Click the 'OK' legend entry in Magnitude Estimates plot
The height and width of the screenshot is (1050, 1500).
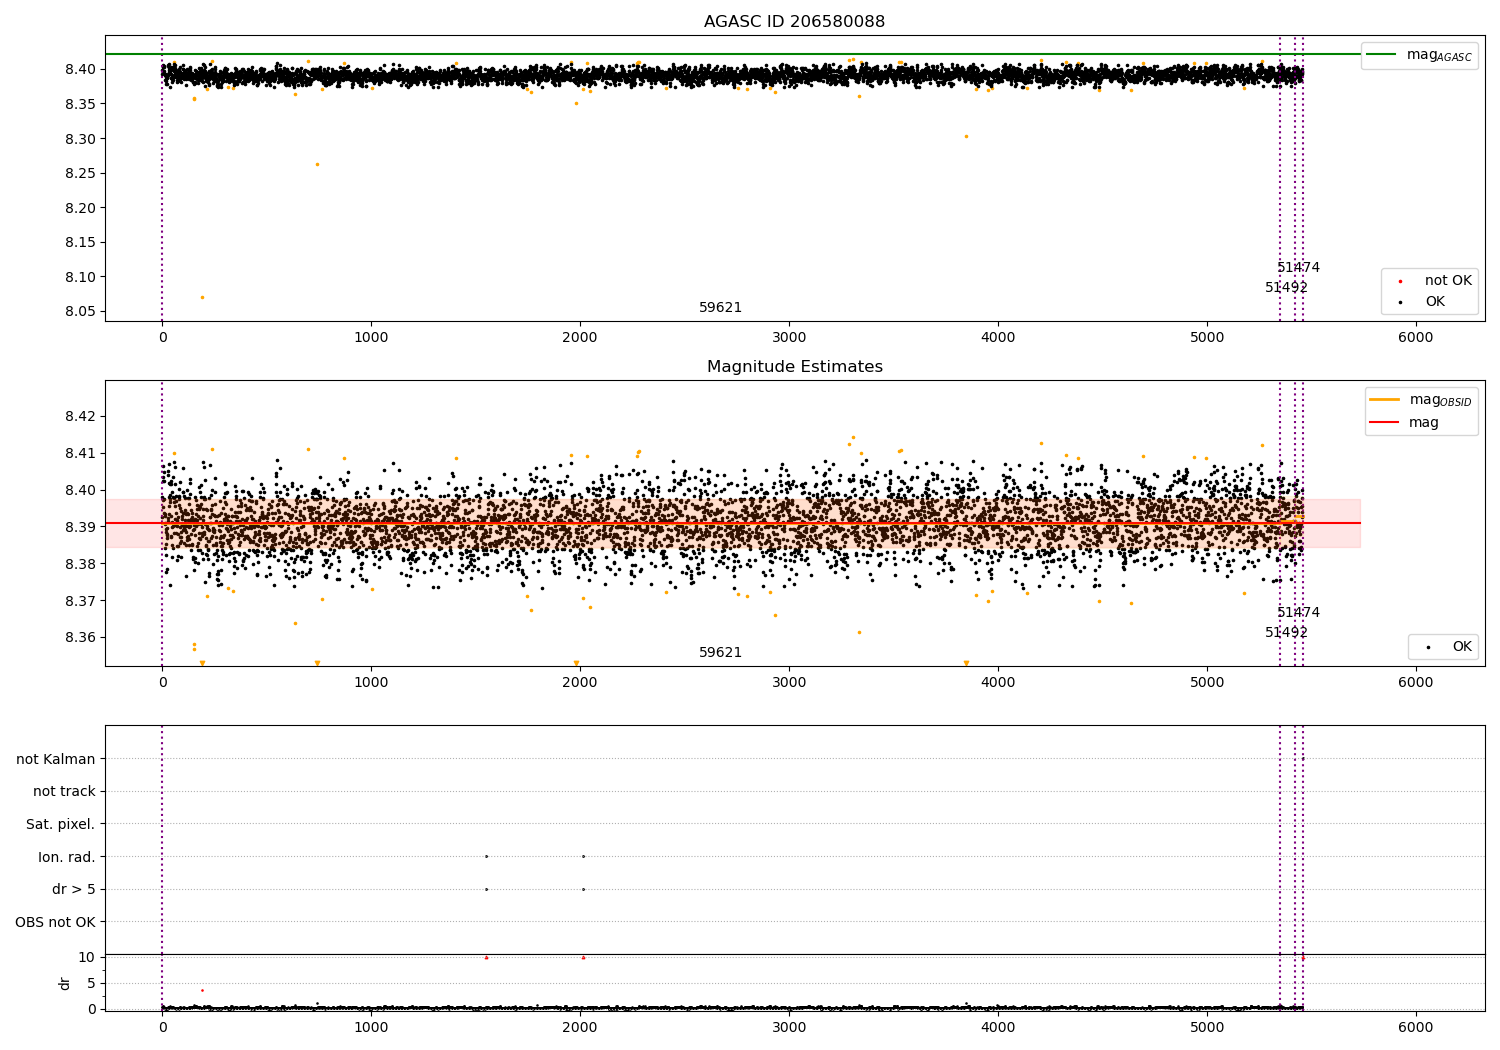pos(1448,647)
